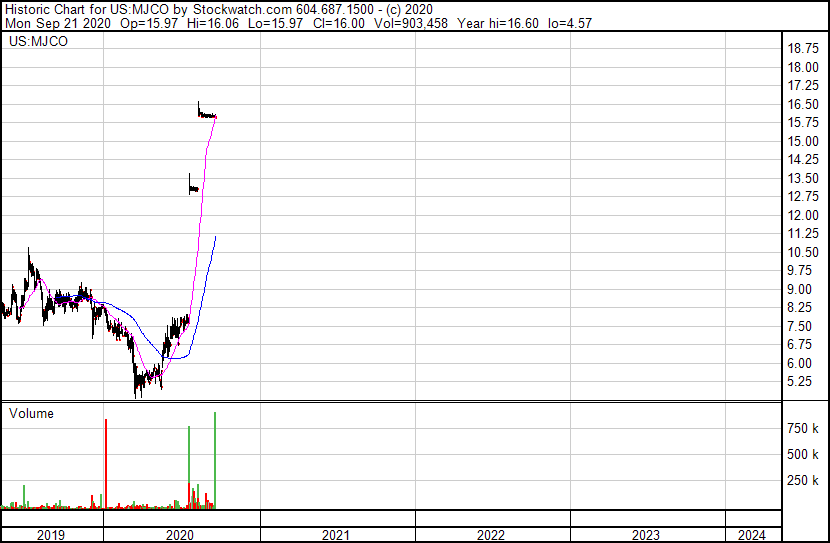
Task: Click the 17.25 price axis label
Action: pyautogui.click(x=803, y=85)
